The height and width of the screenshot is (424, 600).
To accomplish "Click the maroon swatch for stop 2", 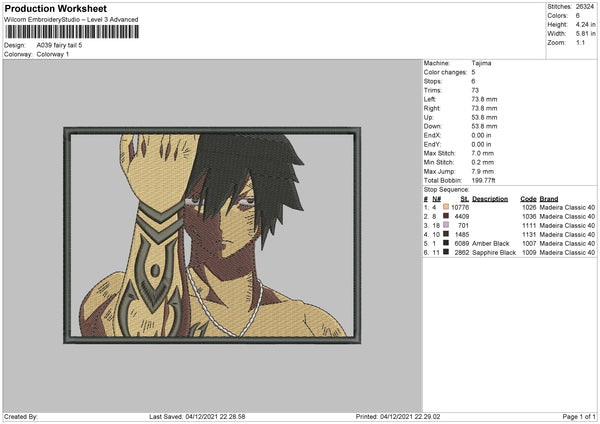I will pyautogui.click(x=446, y=216).
